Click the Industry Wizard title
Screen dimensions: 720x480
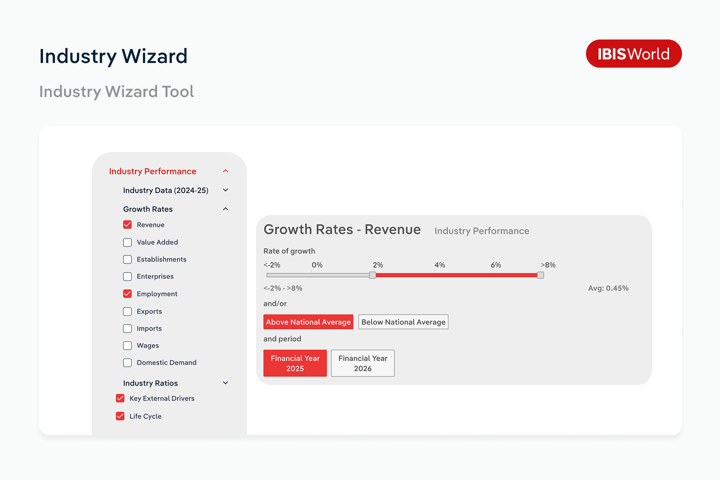tap(113, 56)
